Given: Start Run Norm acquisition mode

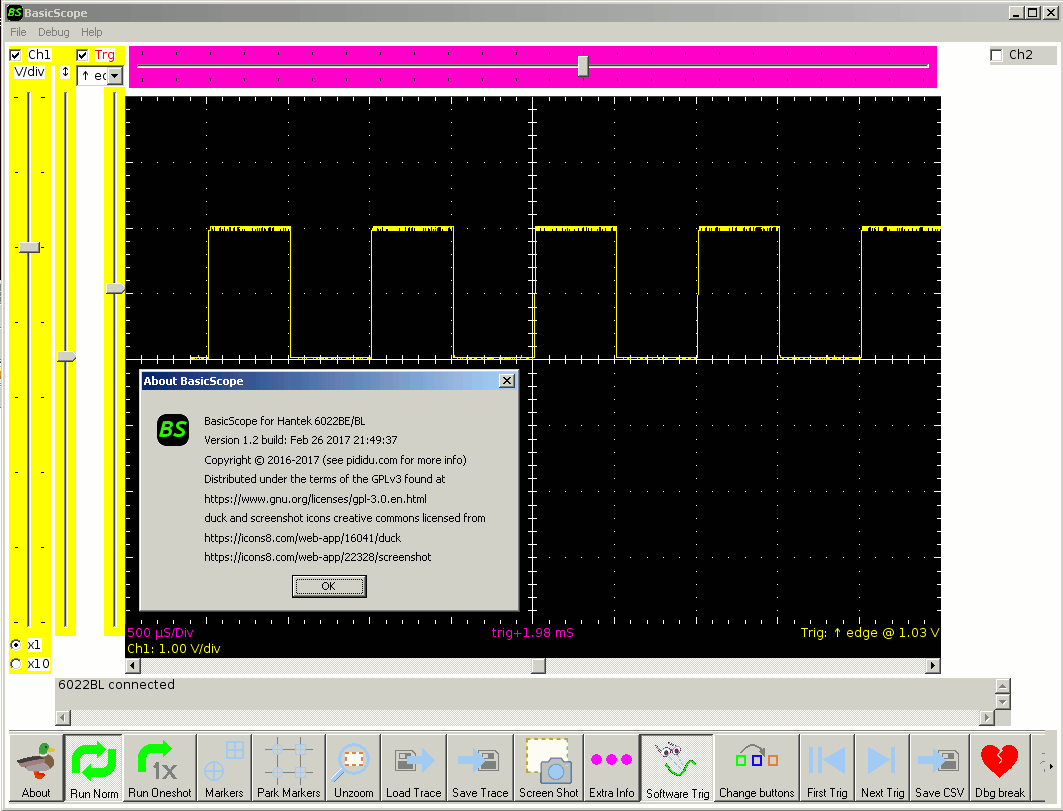Looking at the screenshot, I should (94, 768).
